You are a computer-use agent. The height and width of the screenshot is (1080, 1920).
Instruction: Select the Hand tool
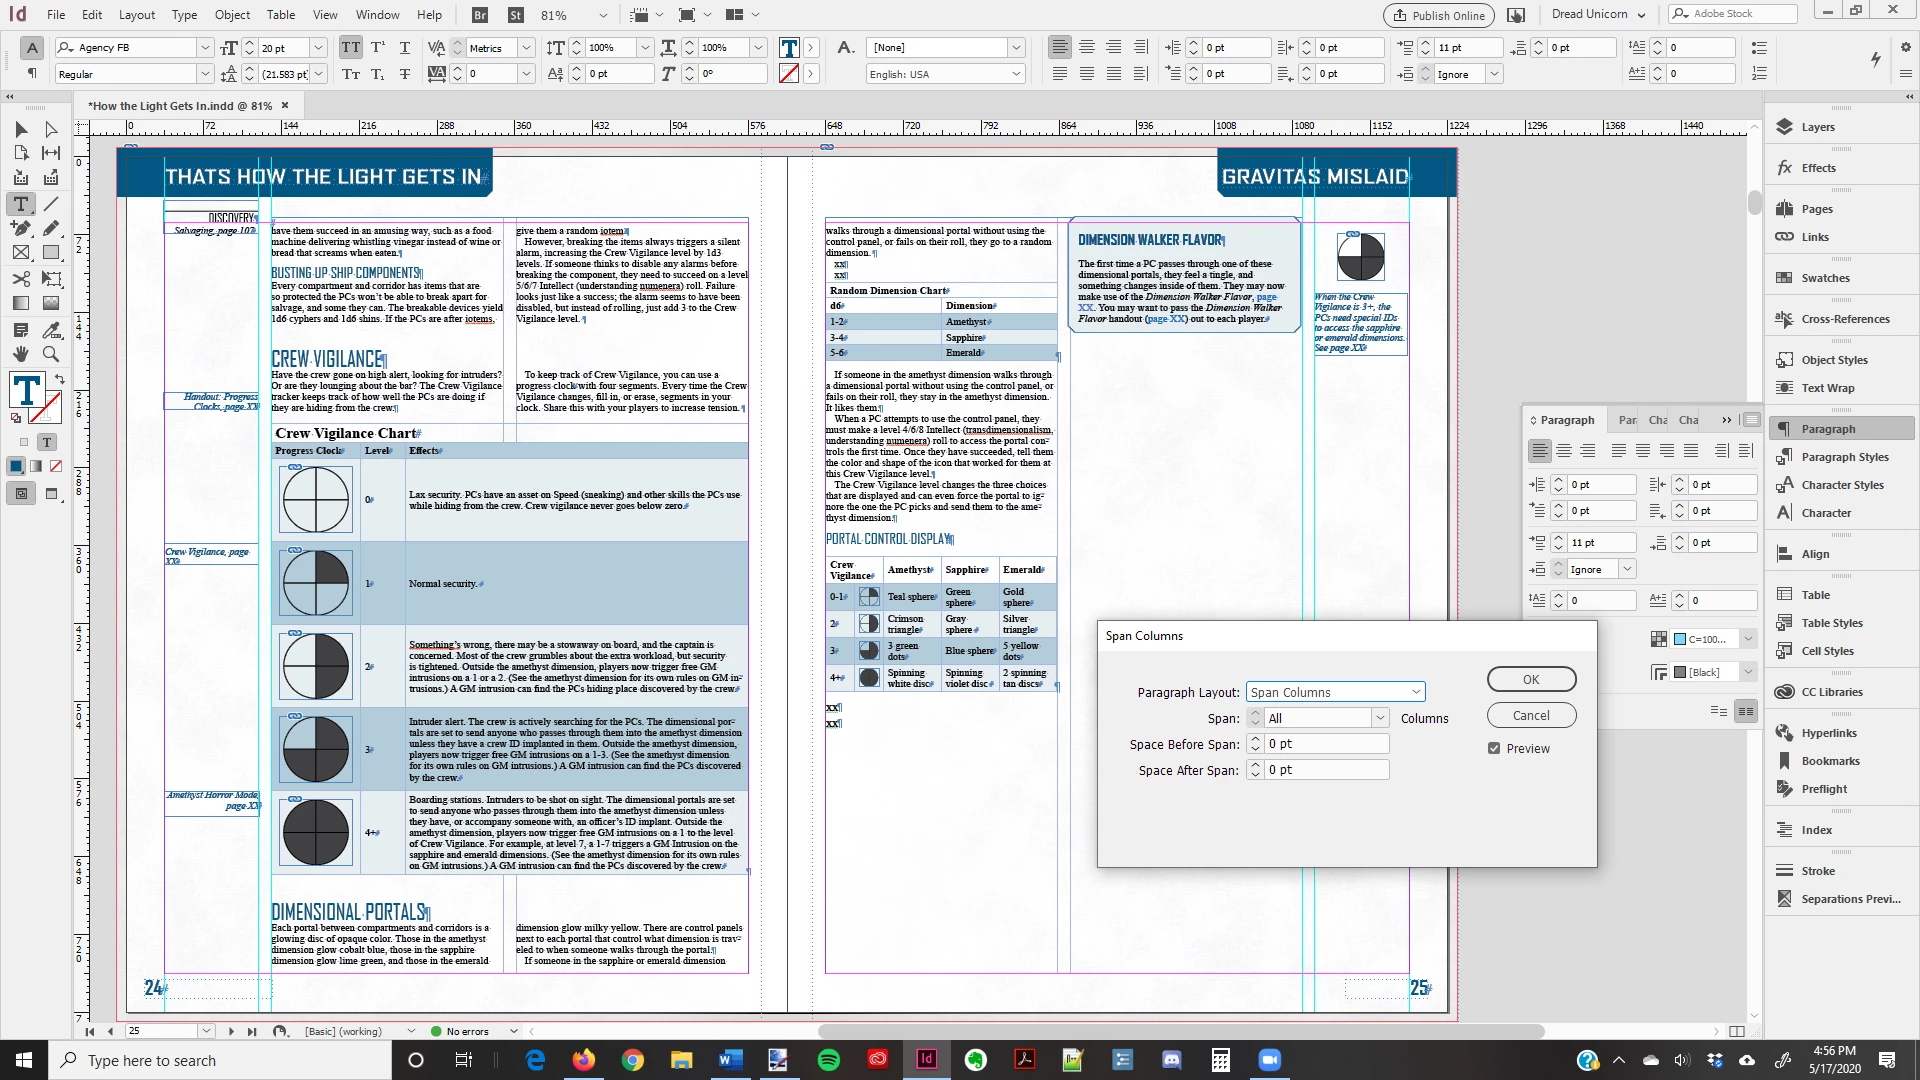21,354
